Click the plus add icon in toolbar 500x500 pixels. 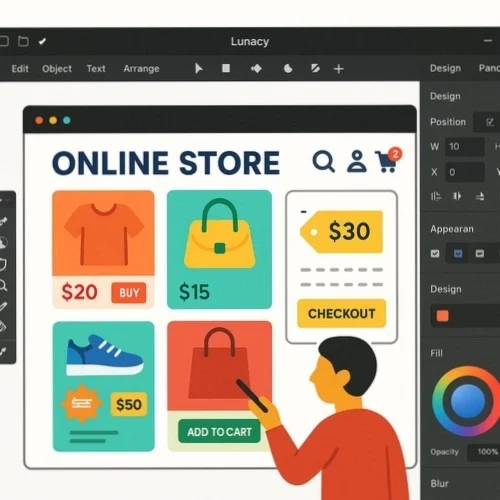pos(339,69)
